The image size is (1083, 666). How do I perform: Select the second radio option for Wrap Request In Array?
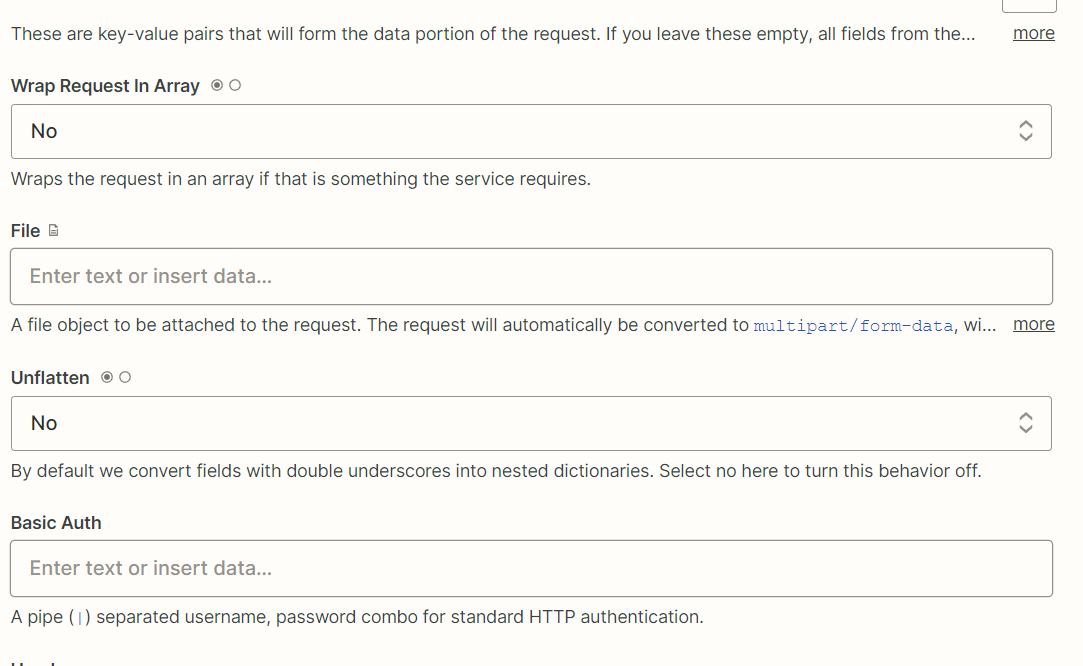[235, 86]
